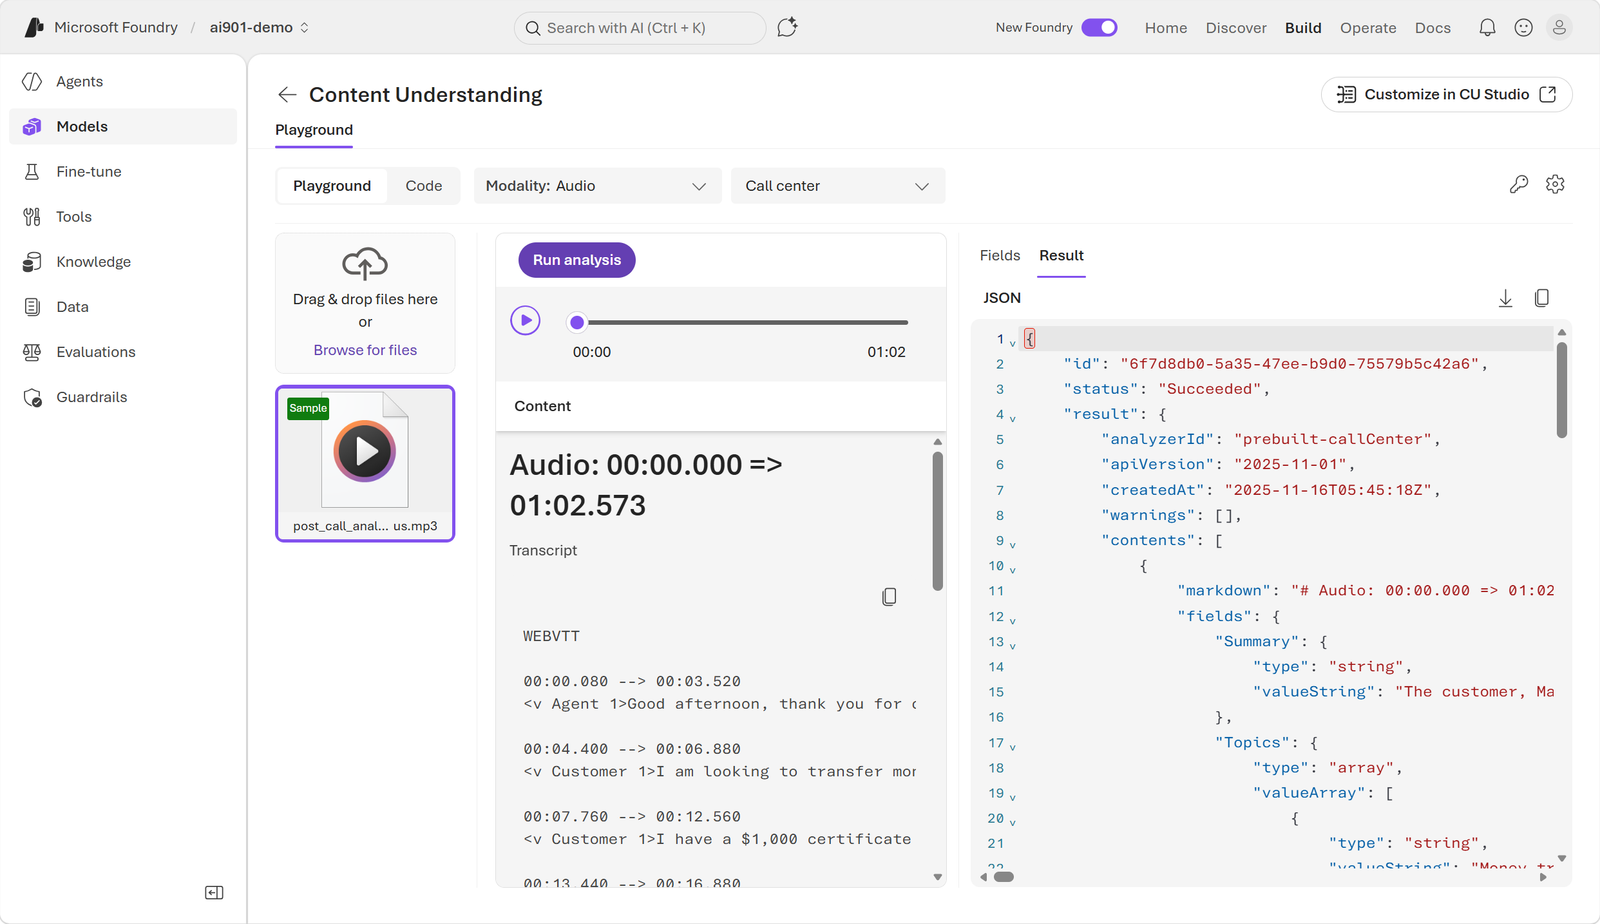Click the Browse for files link
The width and height of the screenshot is (1600, 924).
point(365,350)
